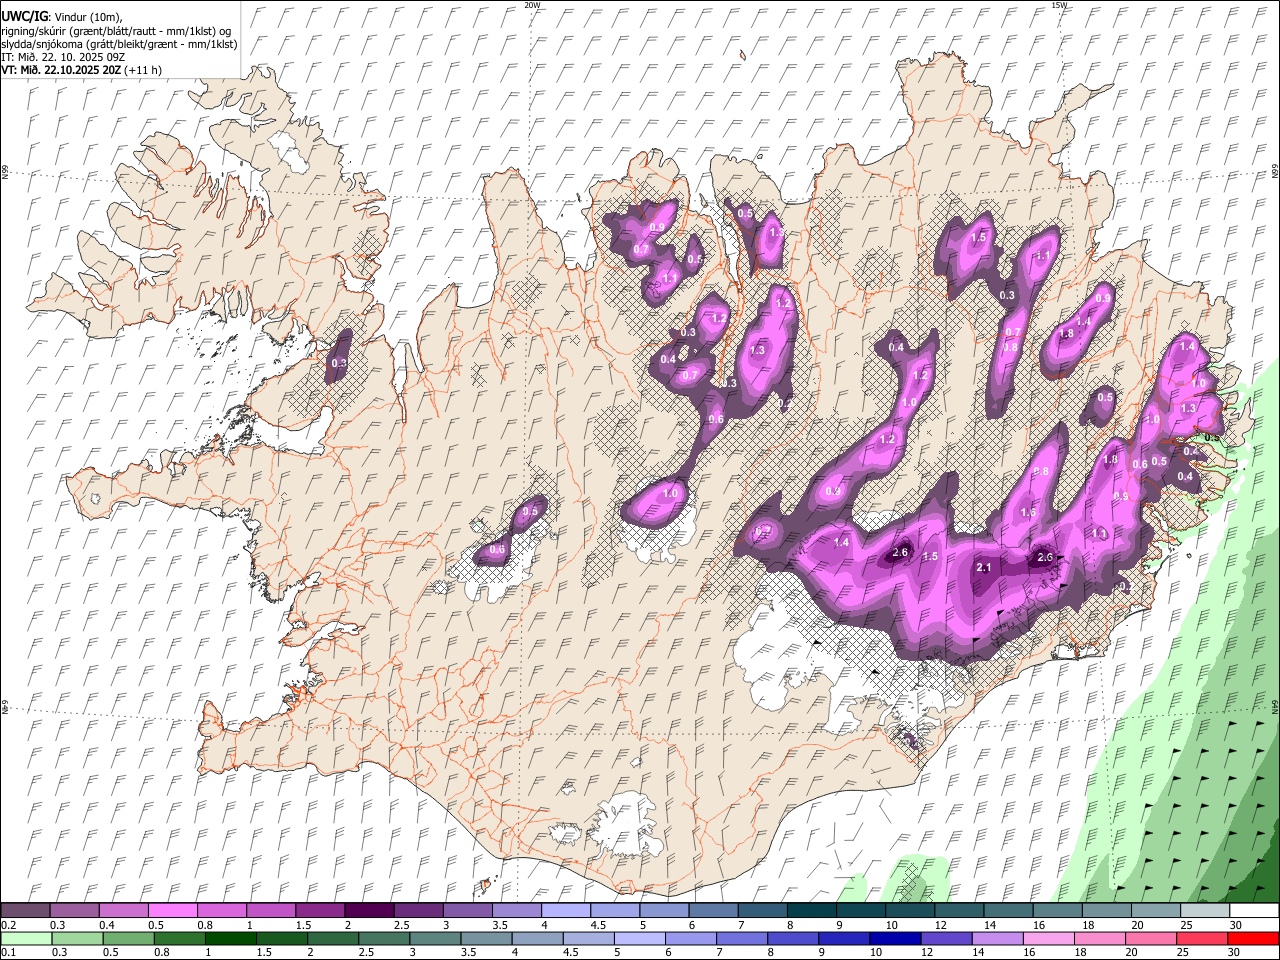
Task: Pick the dark teal swatch in the snow legend
Action: coord(811,910)
